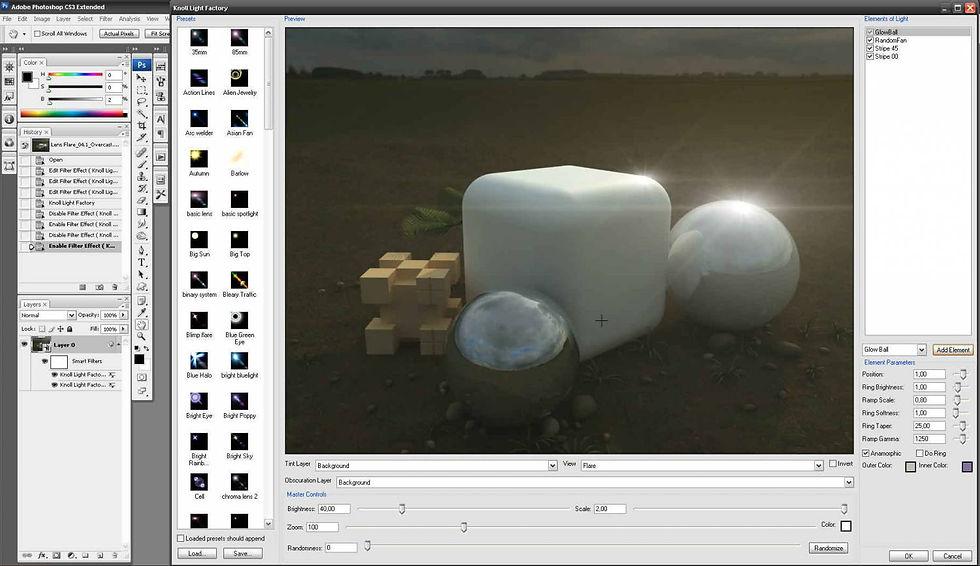Open the Outer Color swatch
The height and width of the screenshot is (566, 980).
click(911, 466)
